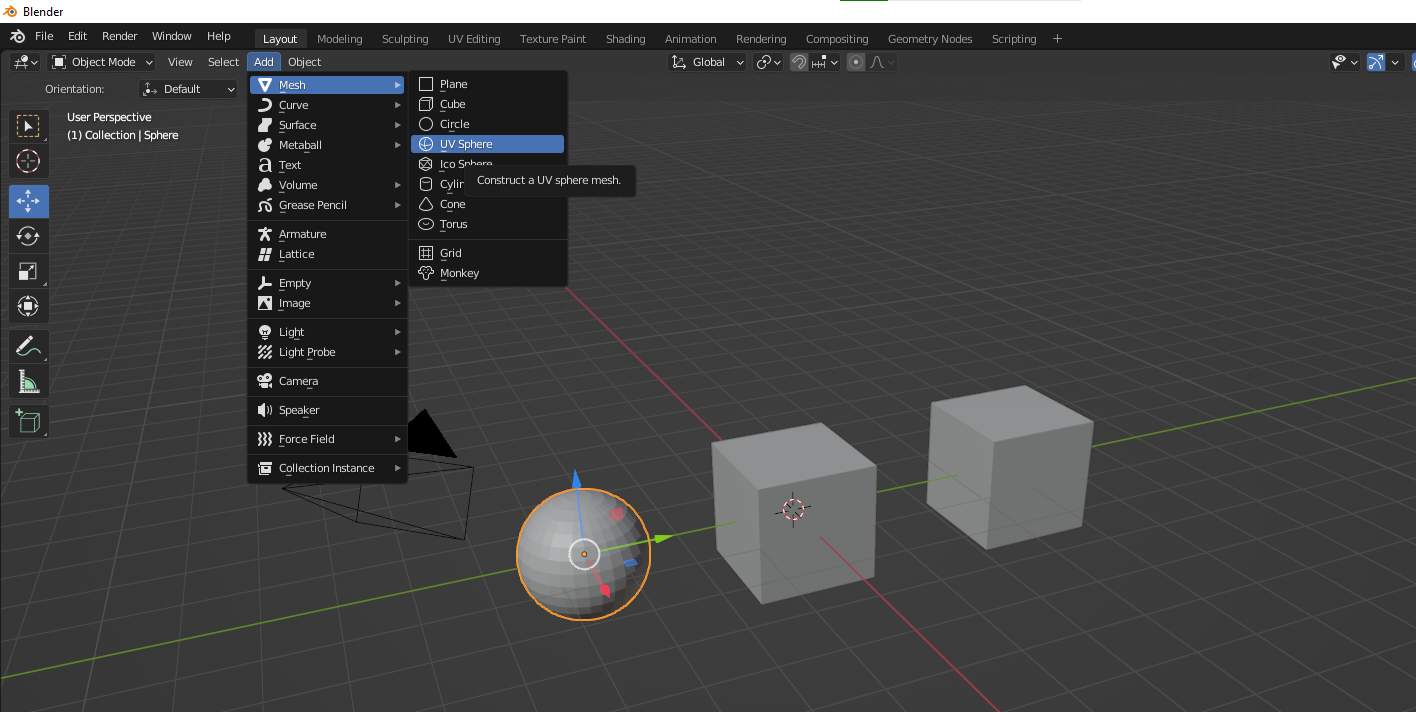Add a new workspace with plus button
This screenshot has height=712, width=1416.
(x=1057, y=39)
